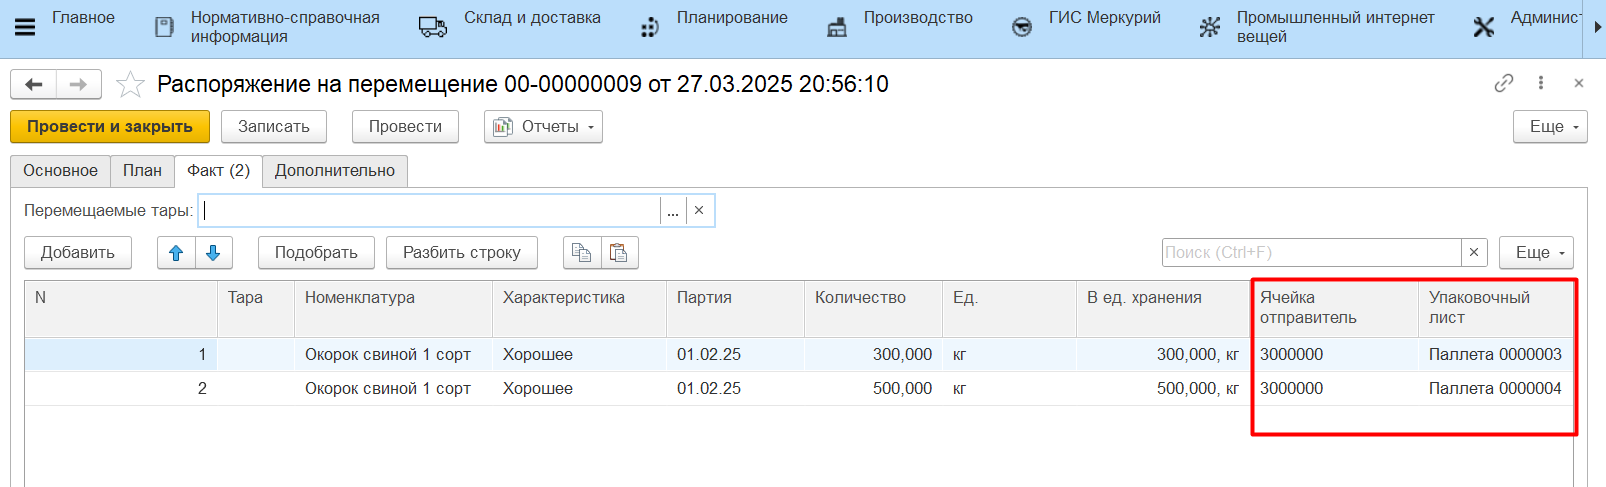
Task: Switch to the Основное tab
Action: tap(60, 171)
